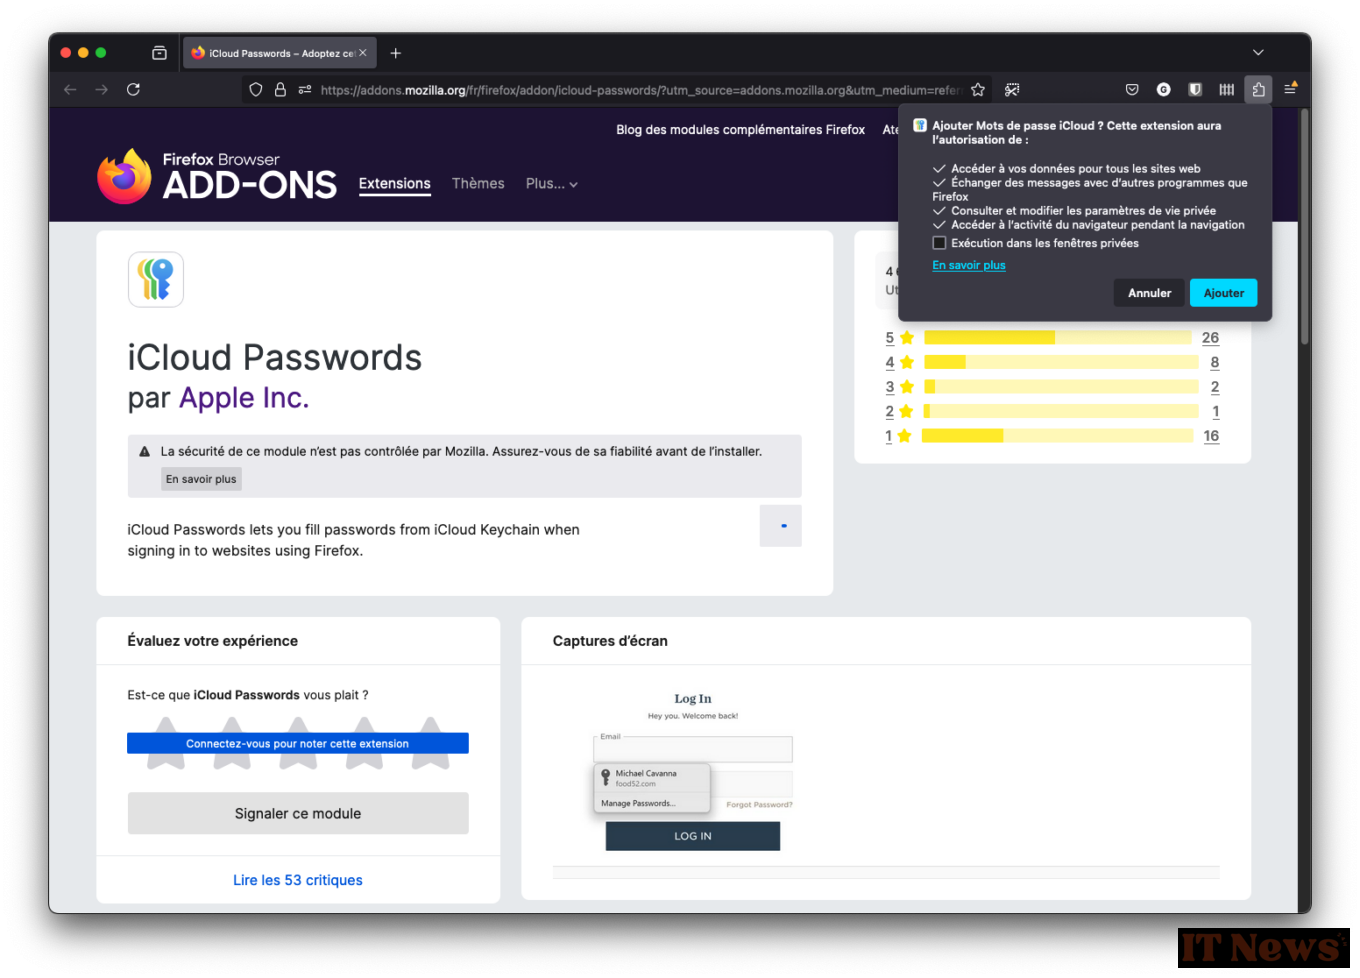The image size is (1360, 978).
Task: Go back to the previous page
Action: [x=70, y=90]
